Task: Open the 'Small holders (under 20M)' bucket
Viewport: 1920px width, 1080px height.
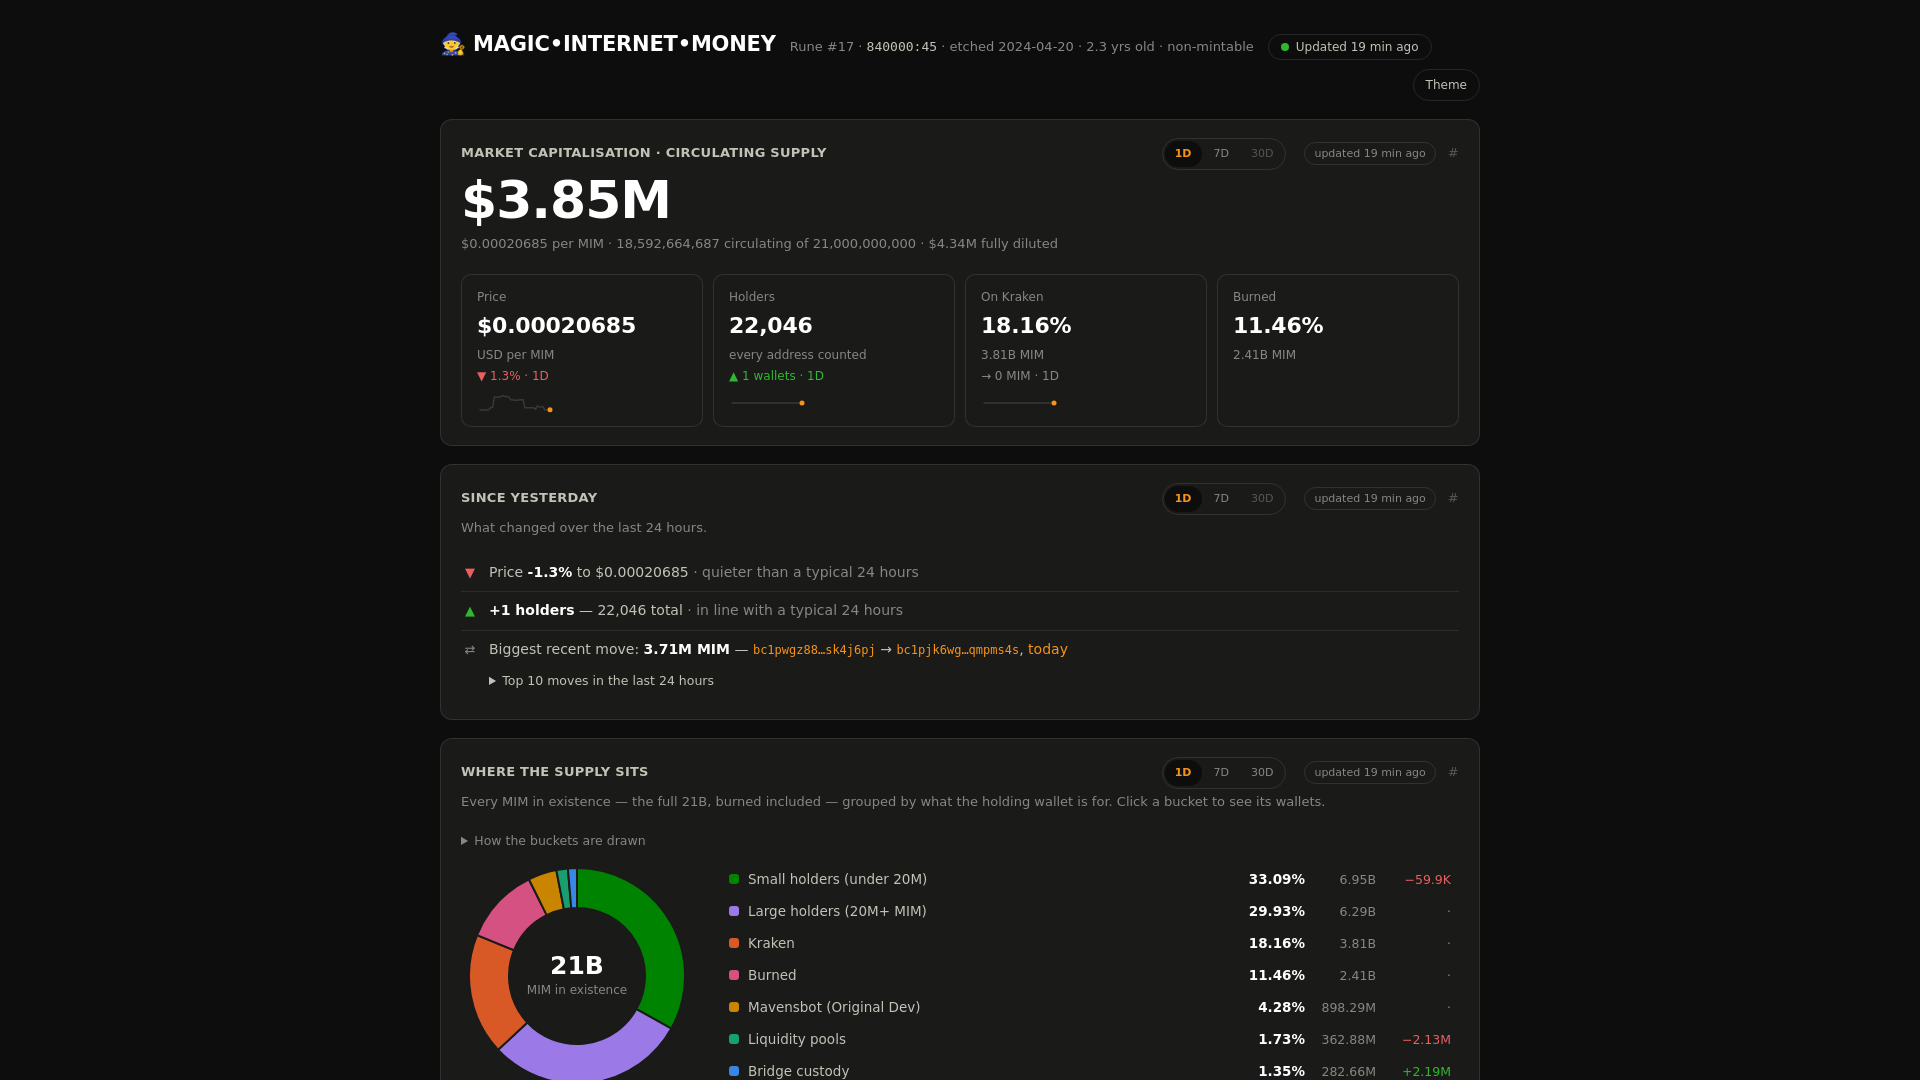Action: pos(1090,880)
